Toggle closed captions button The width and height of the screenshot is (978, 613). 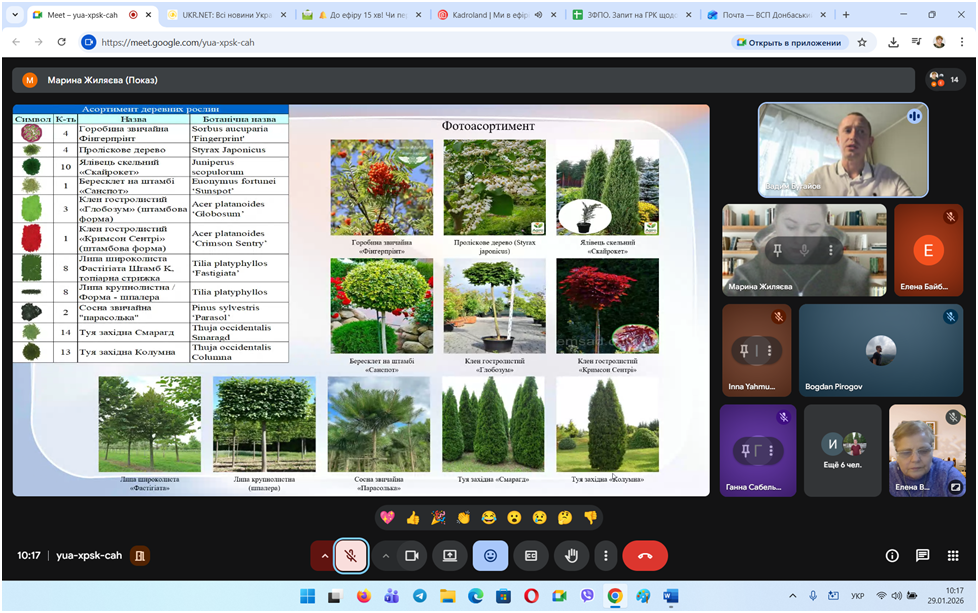(x=531, y=555)
